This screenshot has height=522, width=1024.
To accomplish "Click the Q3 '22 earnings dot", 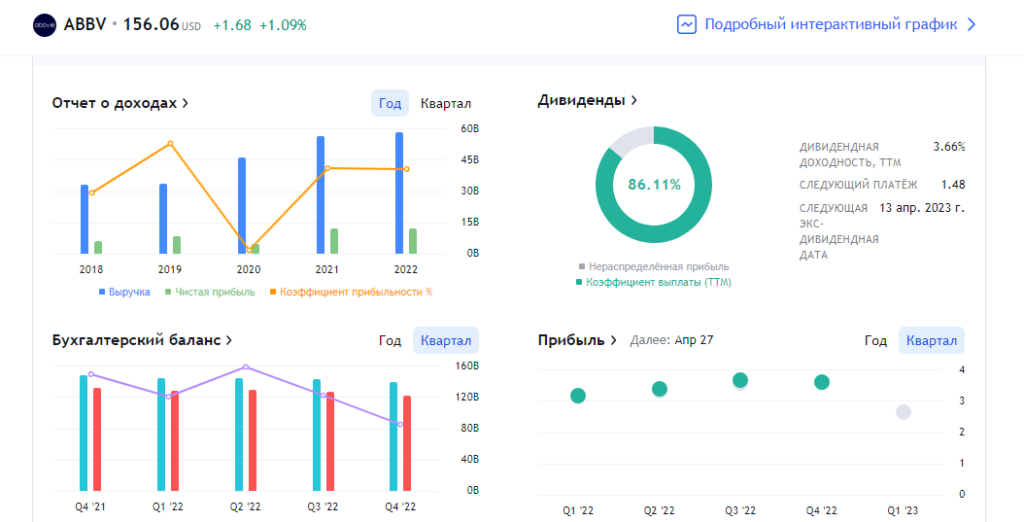I will point(741,380).
